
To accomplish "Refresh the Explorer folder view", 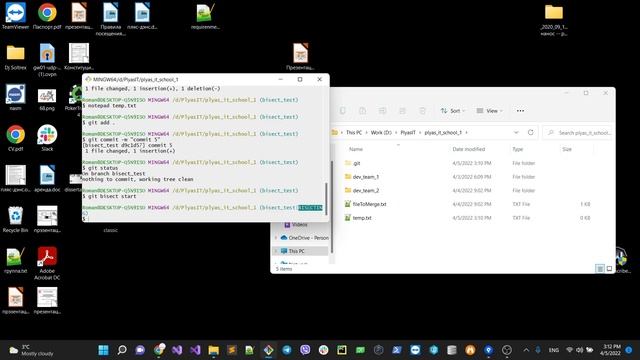I will tap(530, 132).
